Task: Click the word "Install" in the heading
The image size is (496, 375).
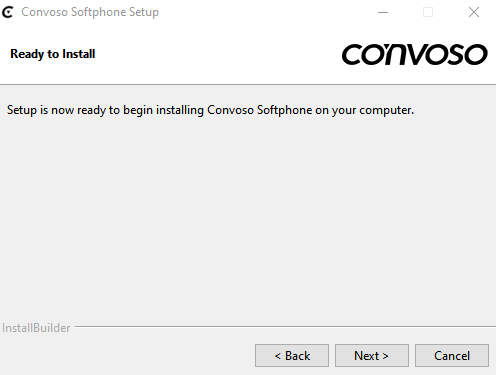Action: (79, 54)
